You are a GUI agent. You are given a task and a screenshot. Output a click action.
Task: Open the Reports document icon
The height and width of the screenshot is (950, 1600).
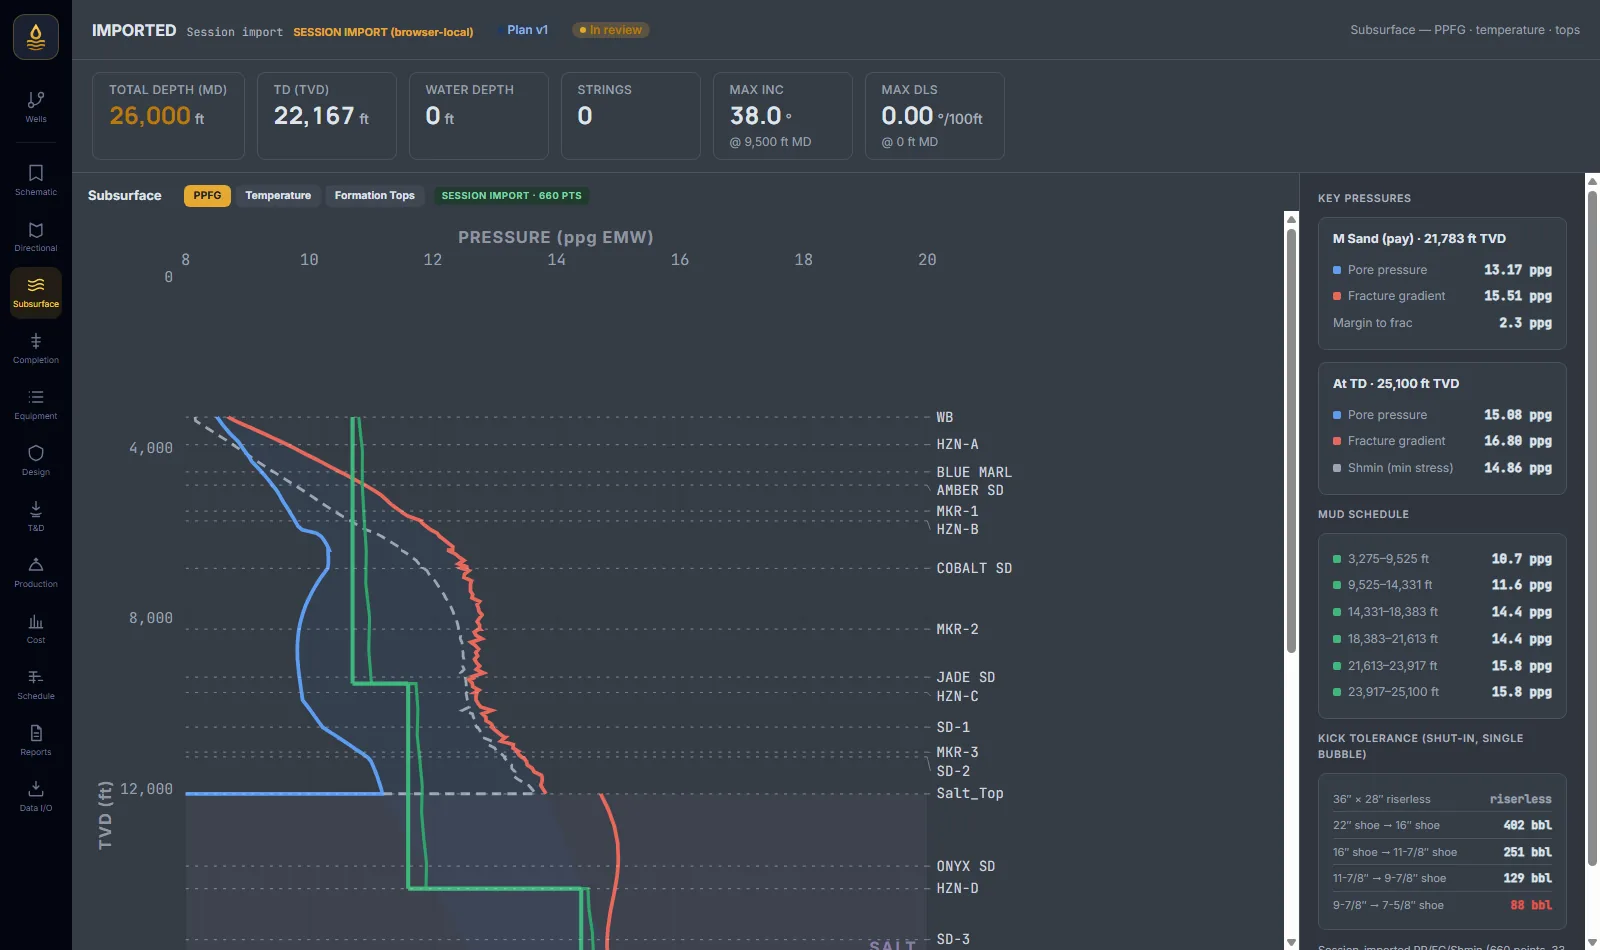(x=36, y=740)
